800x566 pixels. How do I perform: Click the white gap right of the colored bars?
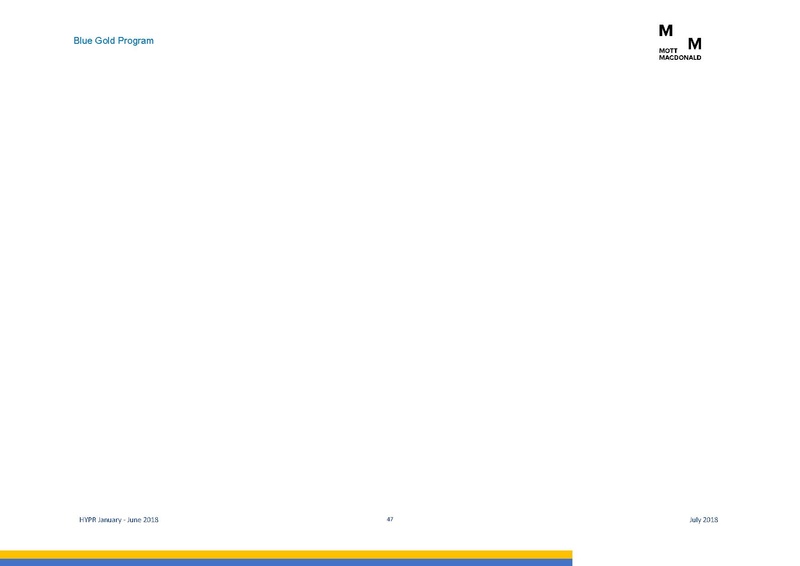pyautogui.click(x=686, y=558)
